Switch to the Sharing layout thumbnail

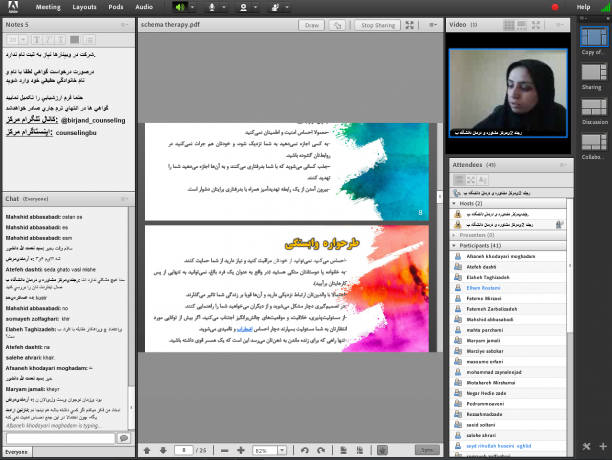click(594, 73)
